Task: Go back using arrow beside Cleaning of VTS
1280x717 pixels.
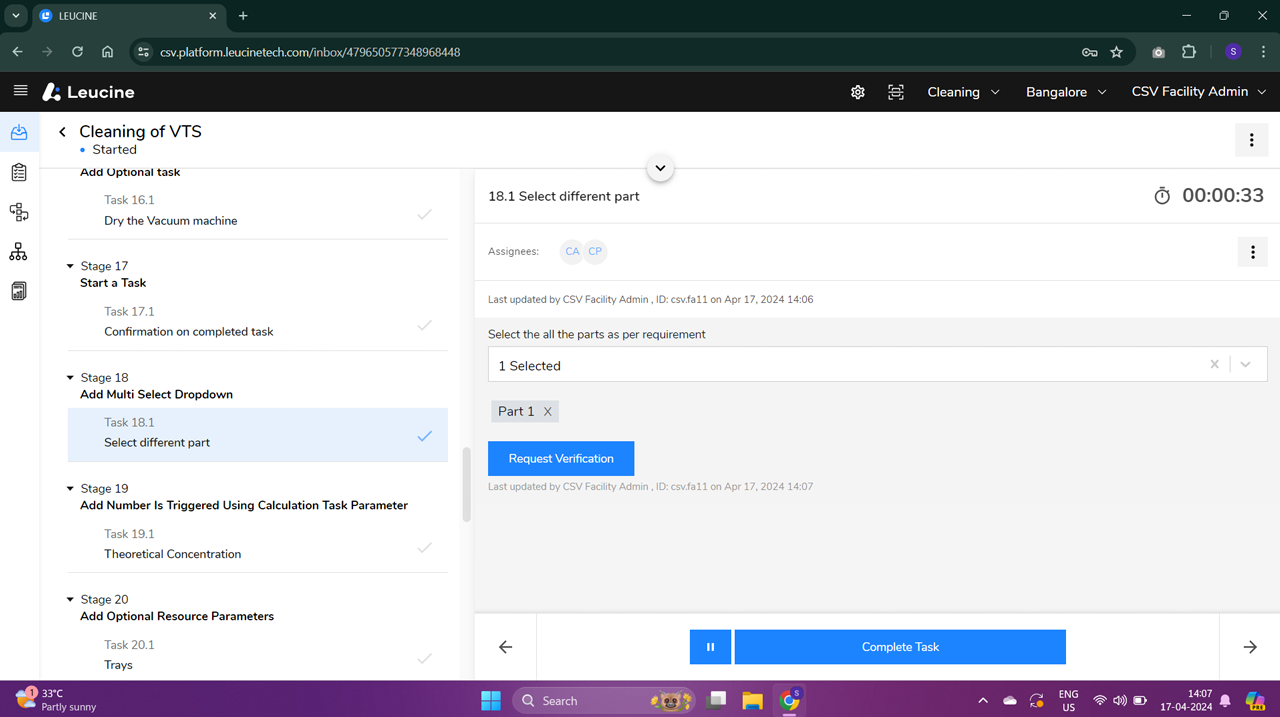Action: pyautogui.click(x=62, y=132)
